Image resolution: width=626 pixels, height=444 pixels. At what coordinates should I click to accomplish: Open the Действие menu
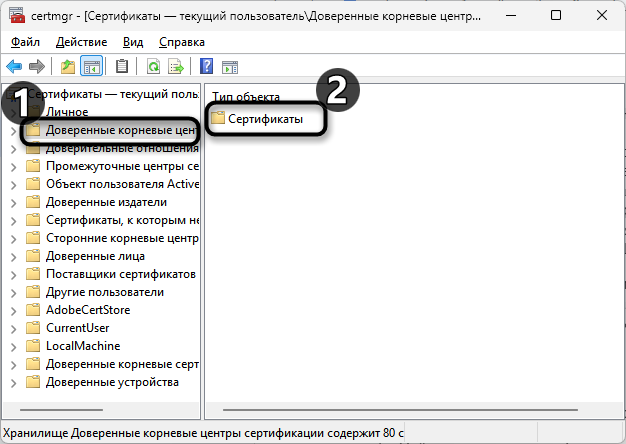pos(81,42)
